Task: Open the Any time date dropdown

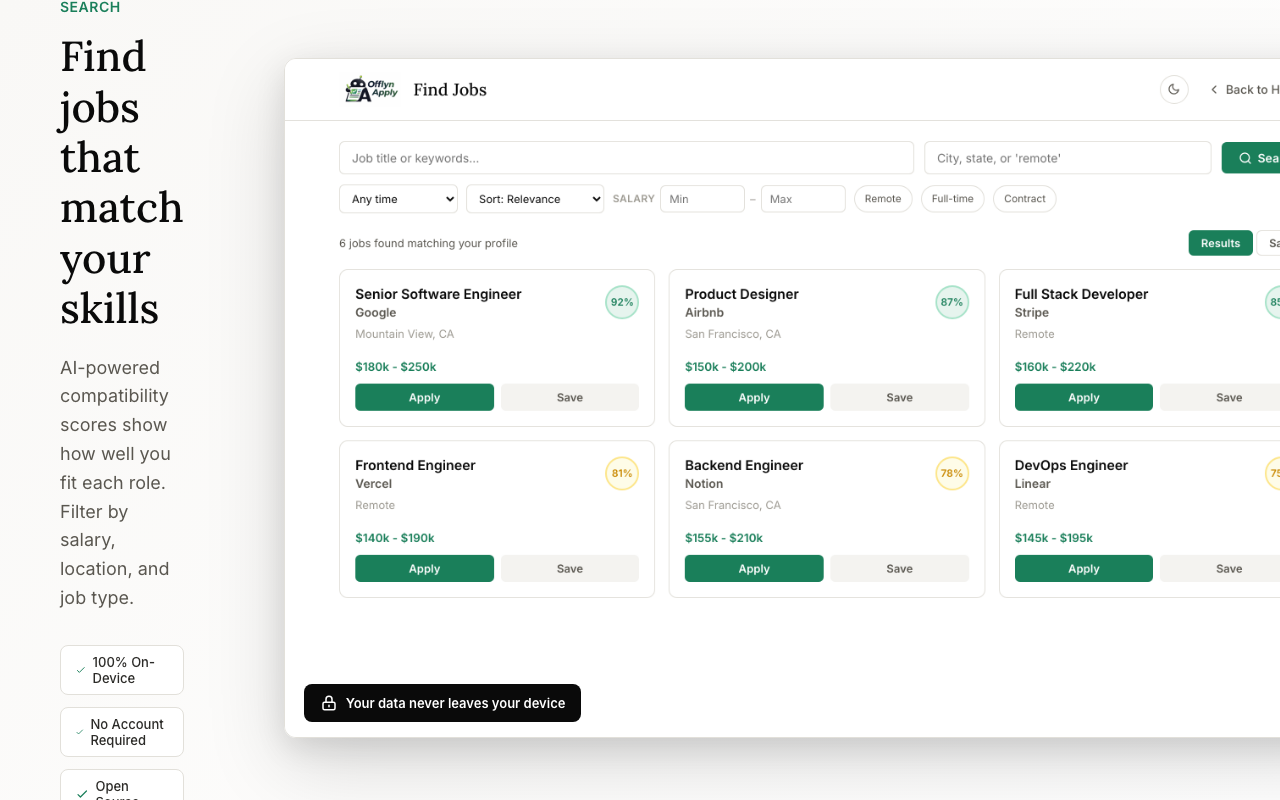Action: point(398,199)
